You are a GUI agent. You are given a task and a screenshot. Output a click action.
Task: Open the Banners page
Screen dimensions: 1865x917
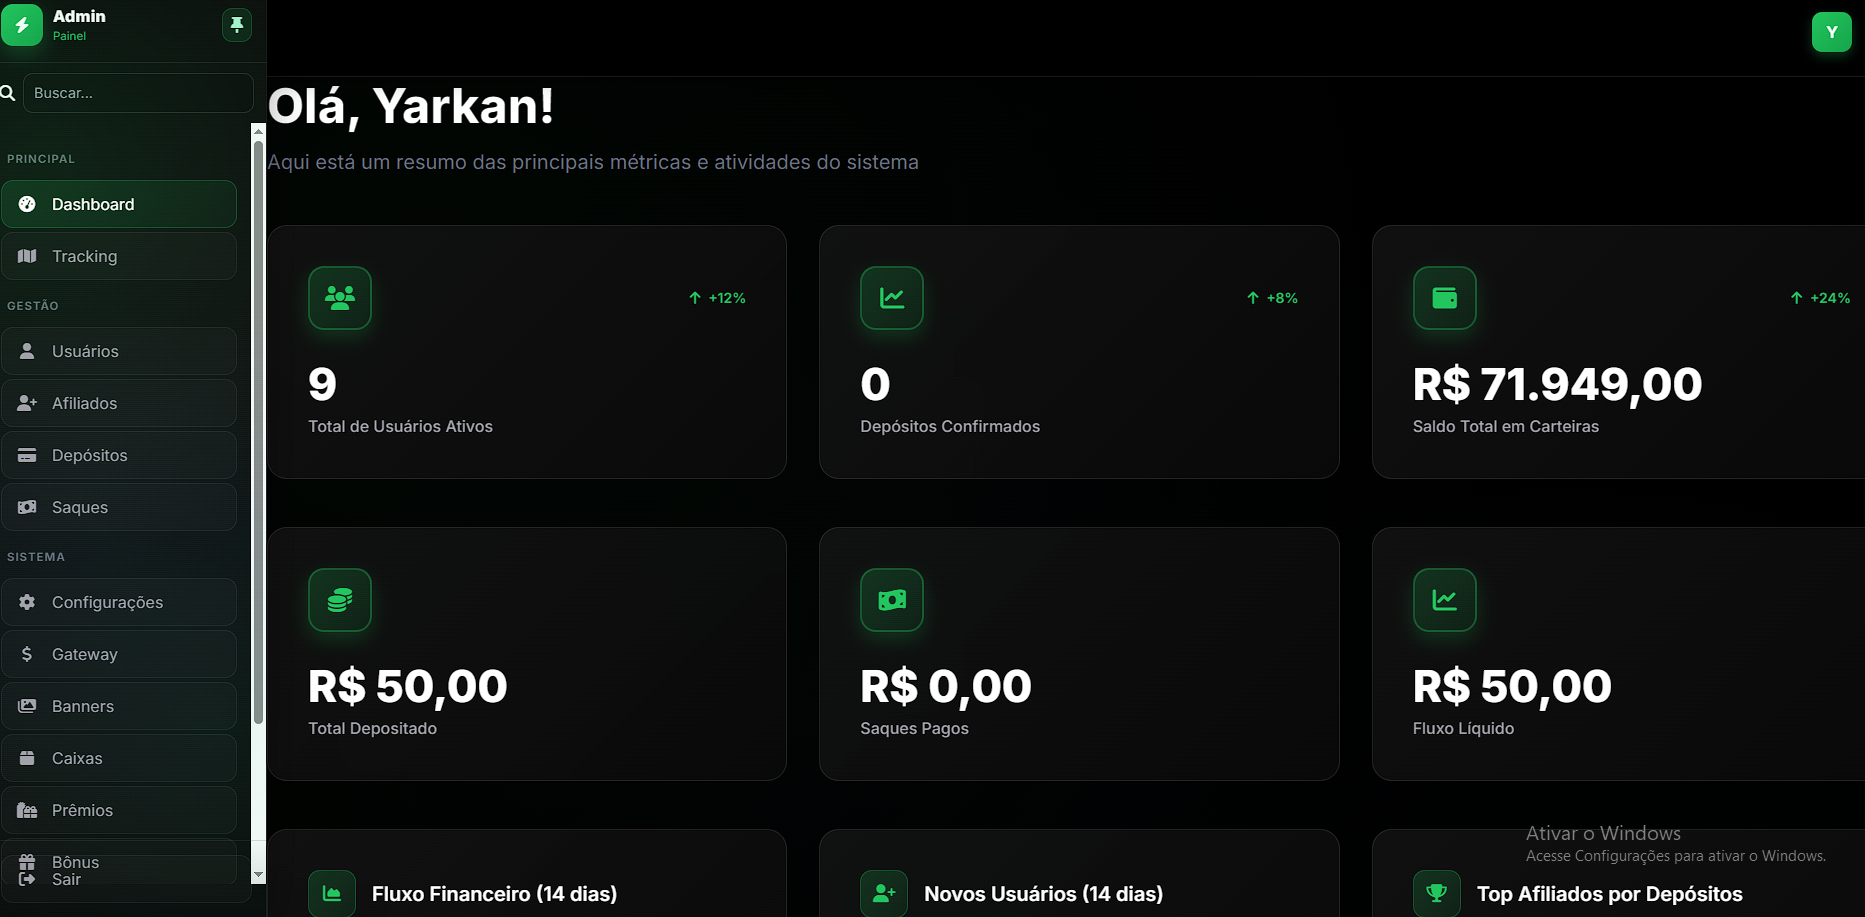(119, 706)
